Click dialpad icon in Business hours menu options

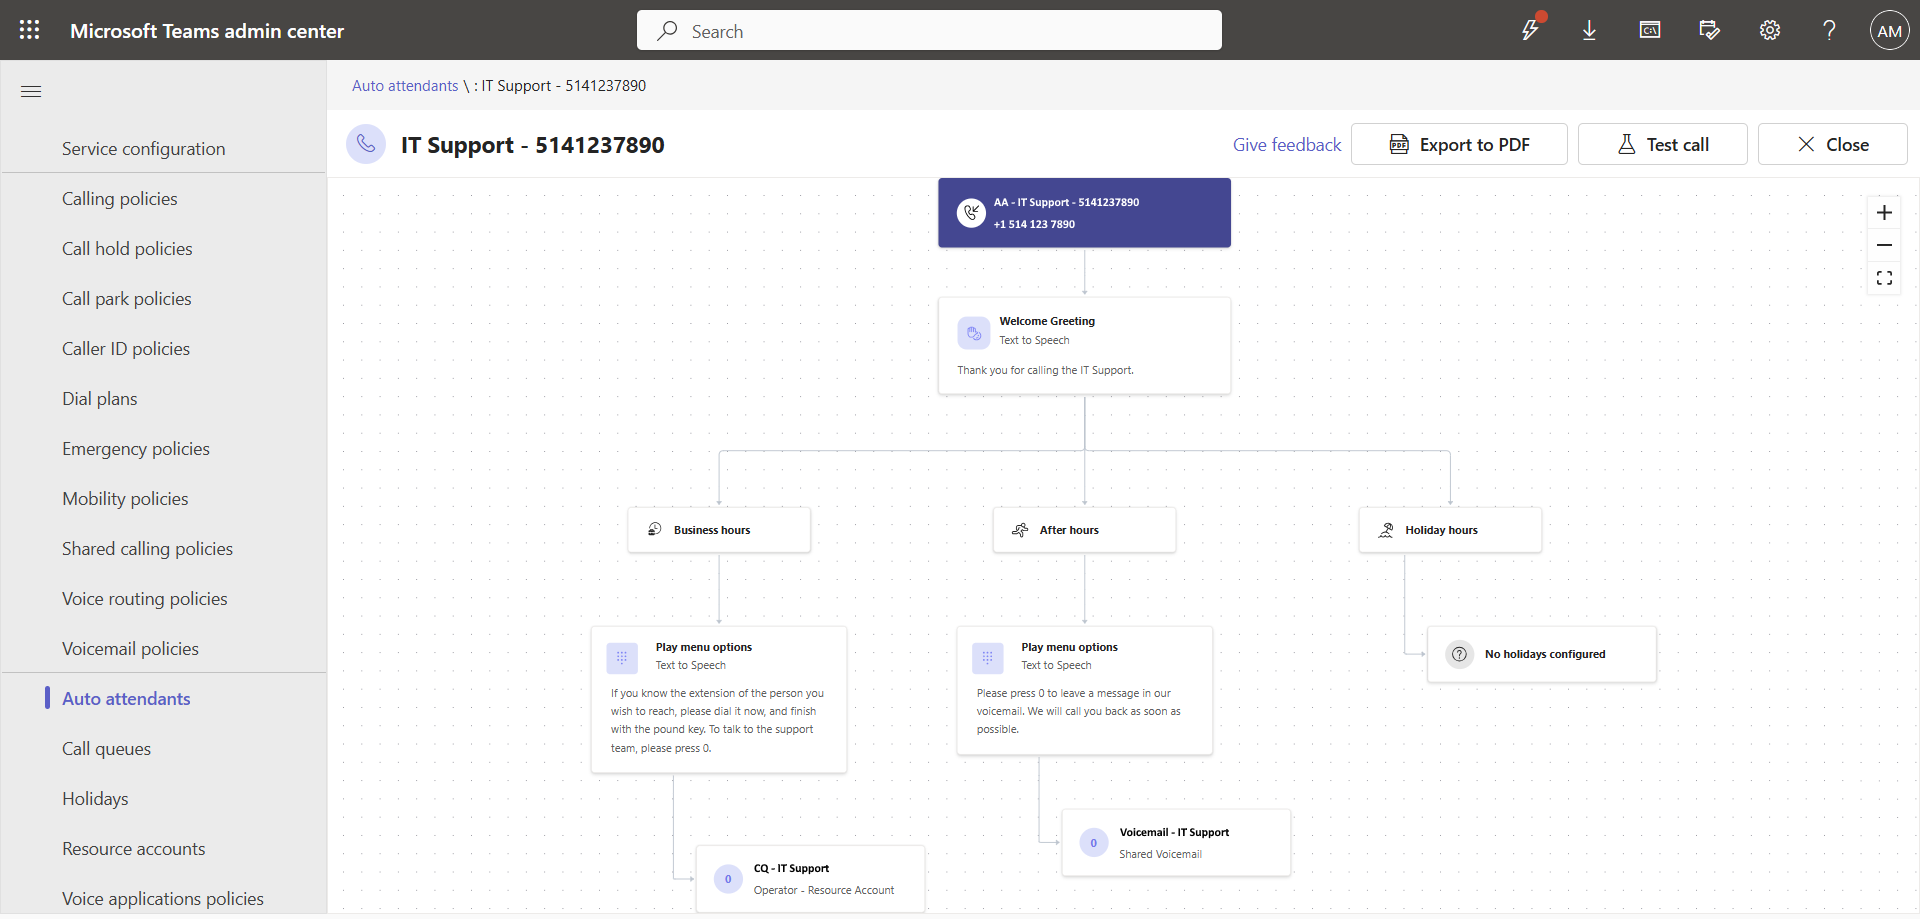click(622, 658)
